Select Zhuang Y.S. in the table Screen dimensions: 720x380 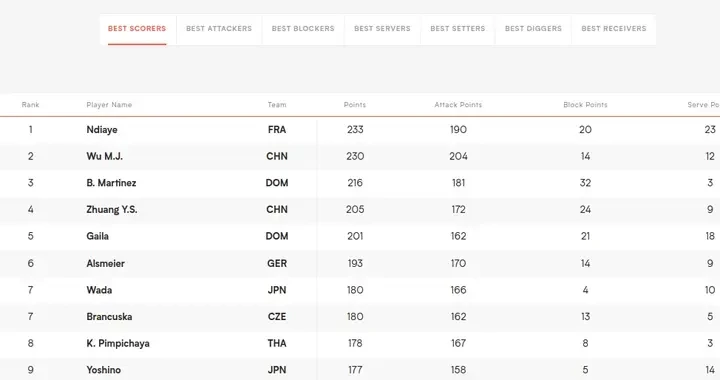(112, 210)
